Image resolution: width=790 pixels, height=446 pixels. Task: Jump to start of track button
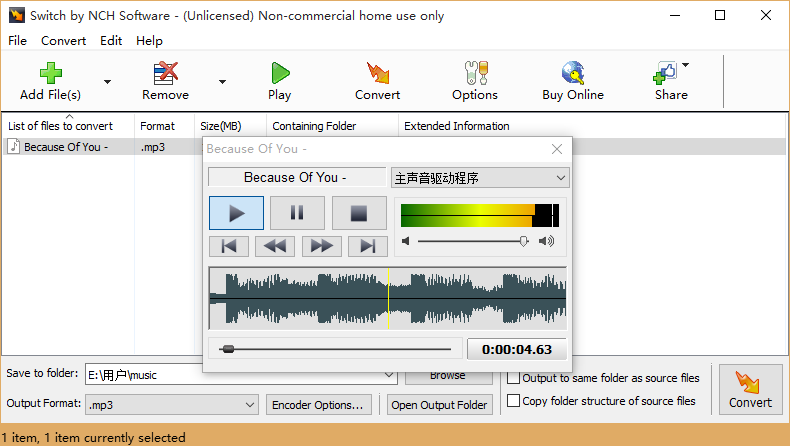229,246
